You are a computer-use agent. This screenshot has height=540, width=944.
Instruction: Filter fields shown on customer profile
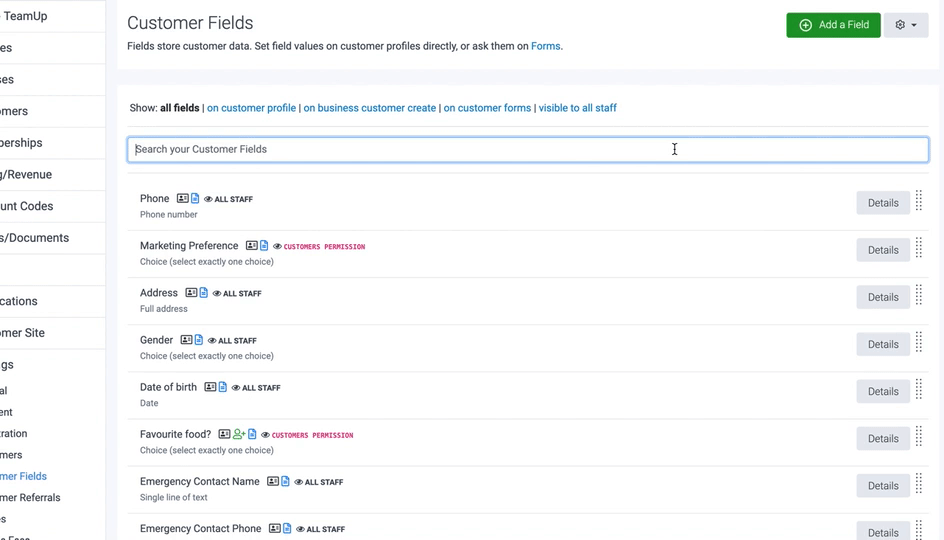[251, 108]
